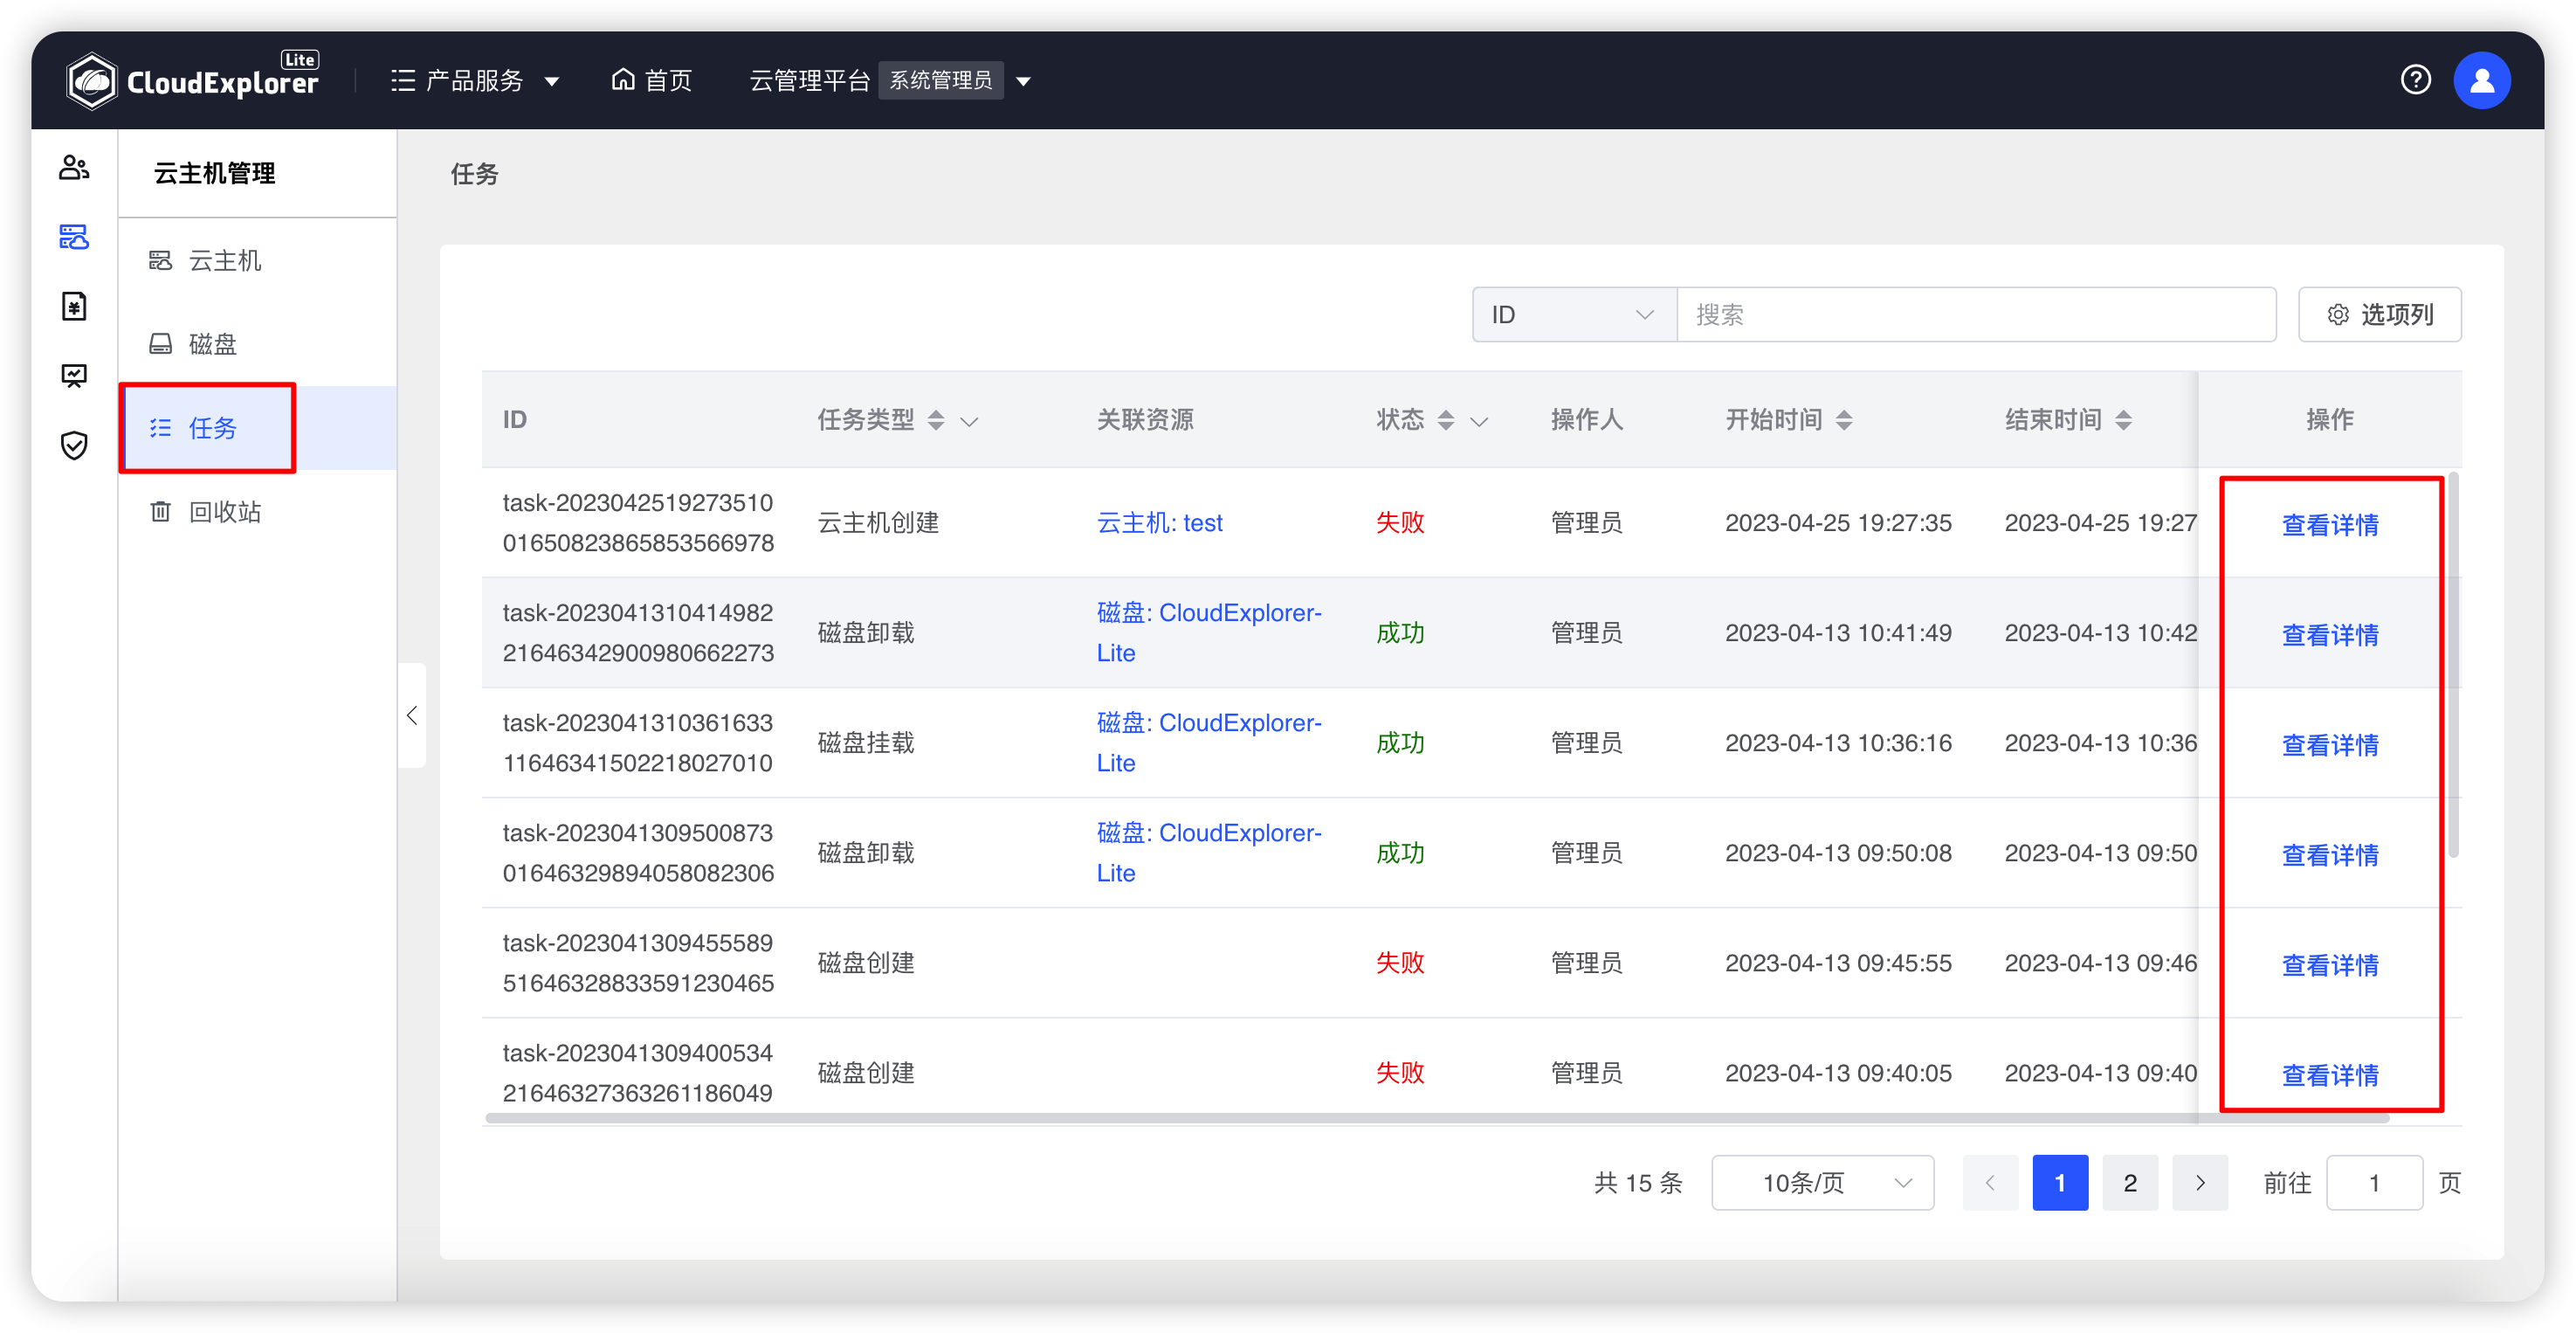
Task: Open the 选项列 column settings
Action: [2379, 315]
